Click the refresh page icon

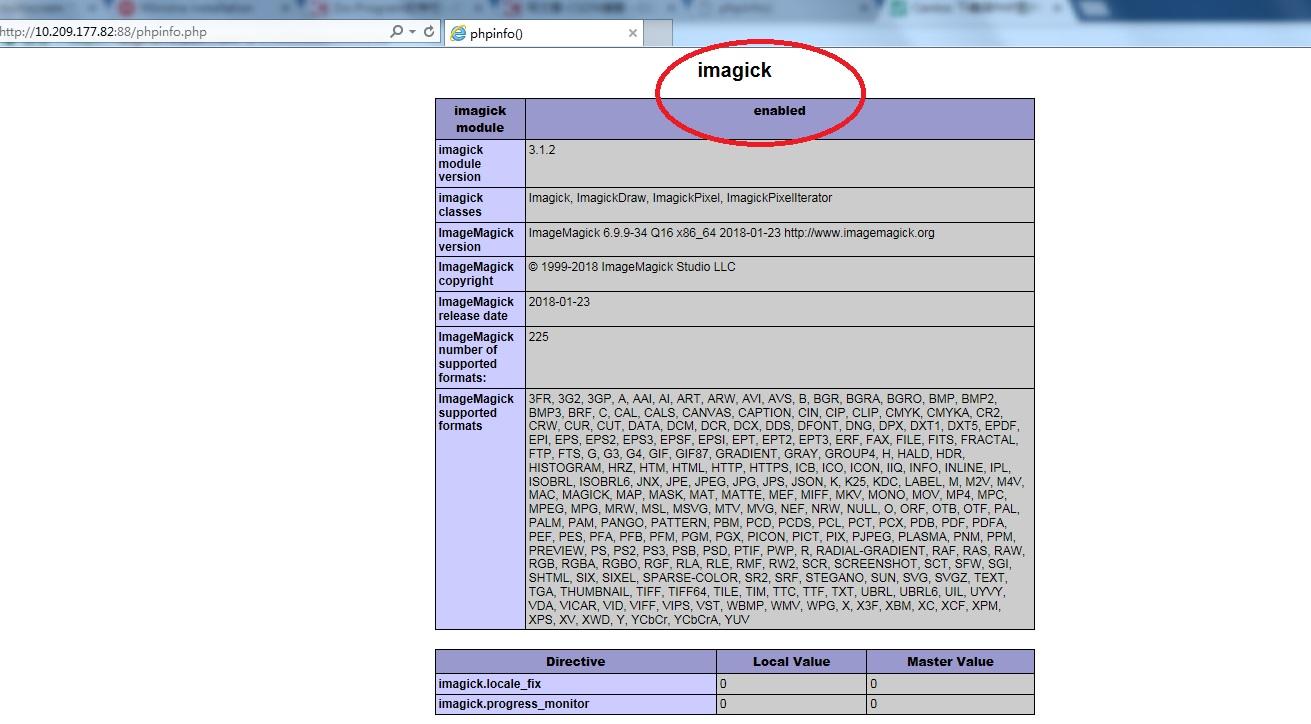coord(429,32)
